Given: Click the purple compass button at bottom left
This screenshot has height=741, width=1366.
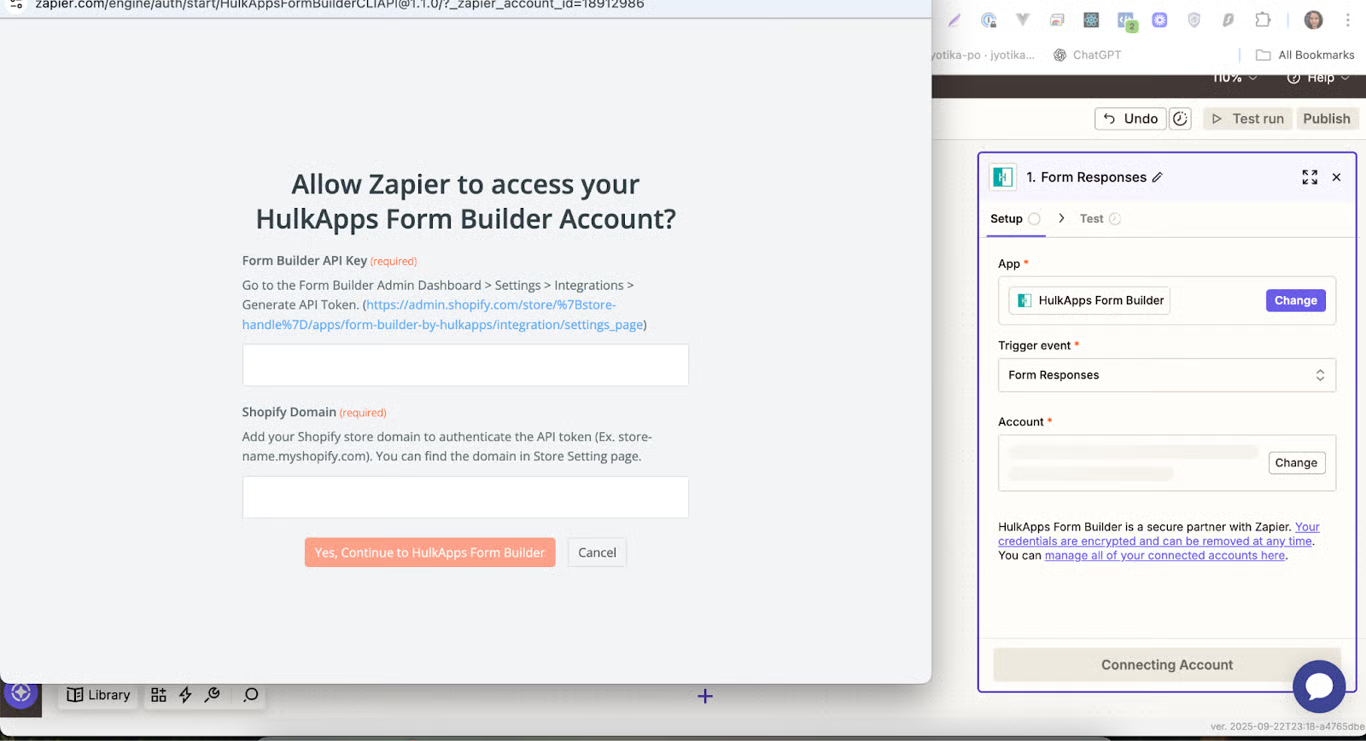Looking at the screenshot, I should [21, 693].
